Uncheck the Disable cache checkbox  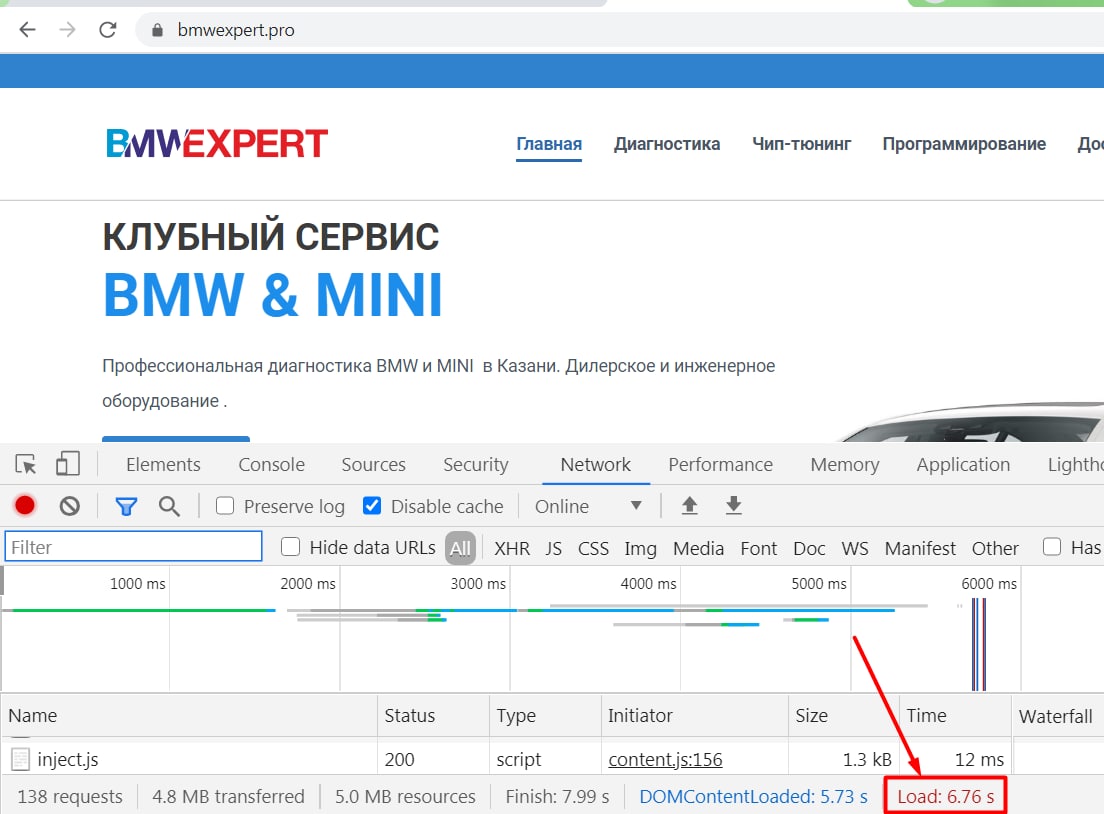point(372,506)
